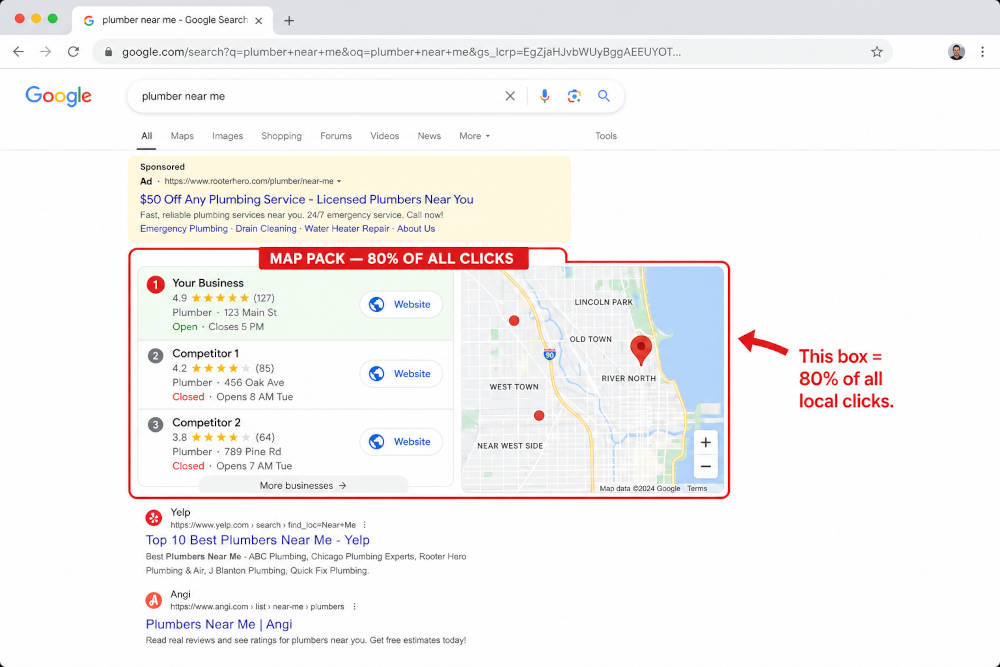Select the Competitor 2 listing name

tap(206, 422)
